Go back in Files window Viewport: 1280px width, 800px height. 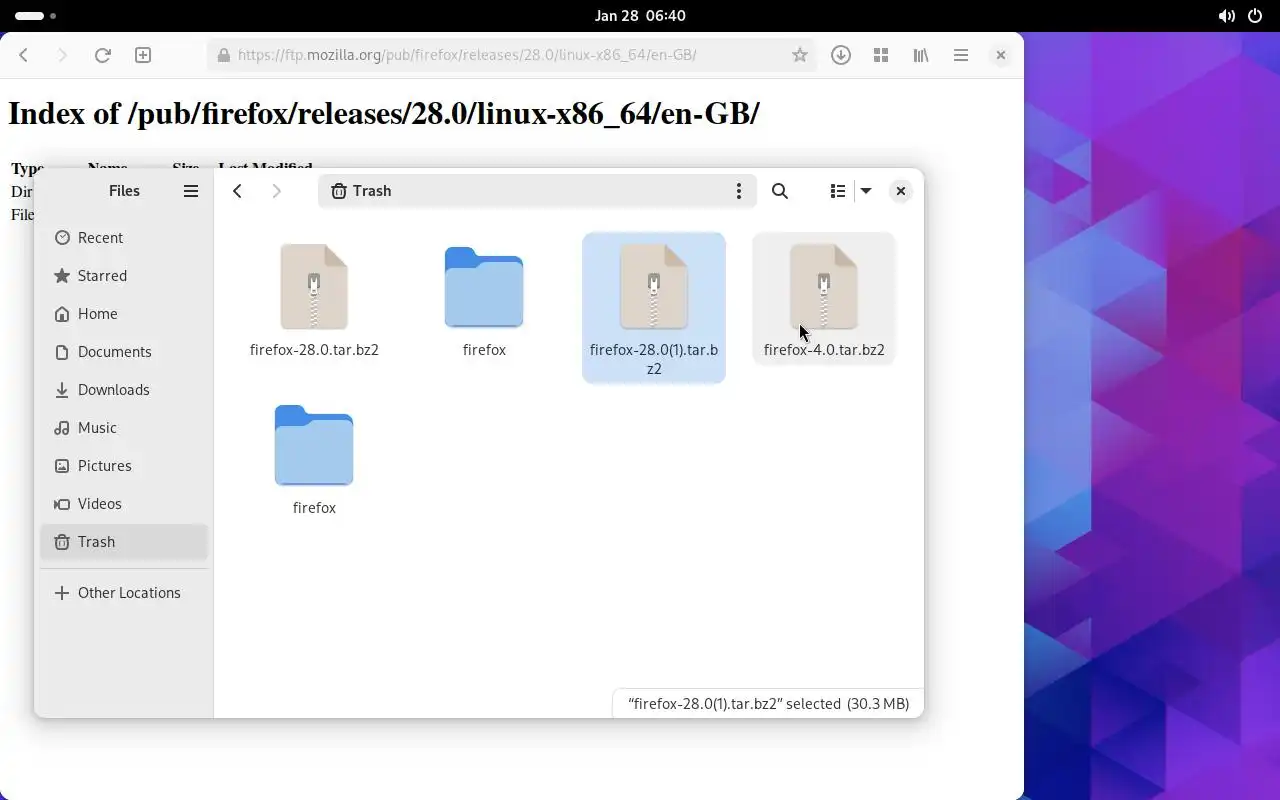[238, 191]
